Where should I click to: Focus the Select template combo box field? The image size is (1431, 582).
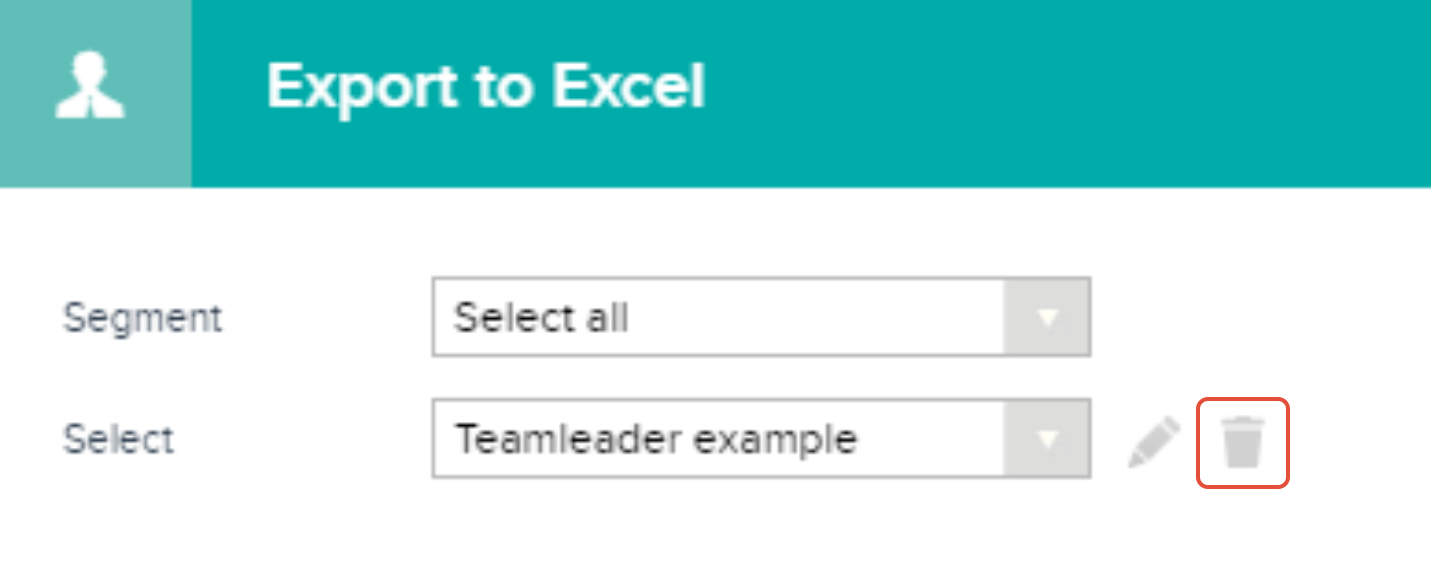tap(761, 439)
